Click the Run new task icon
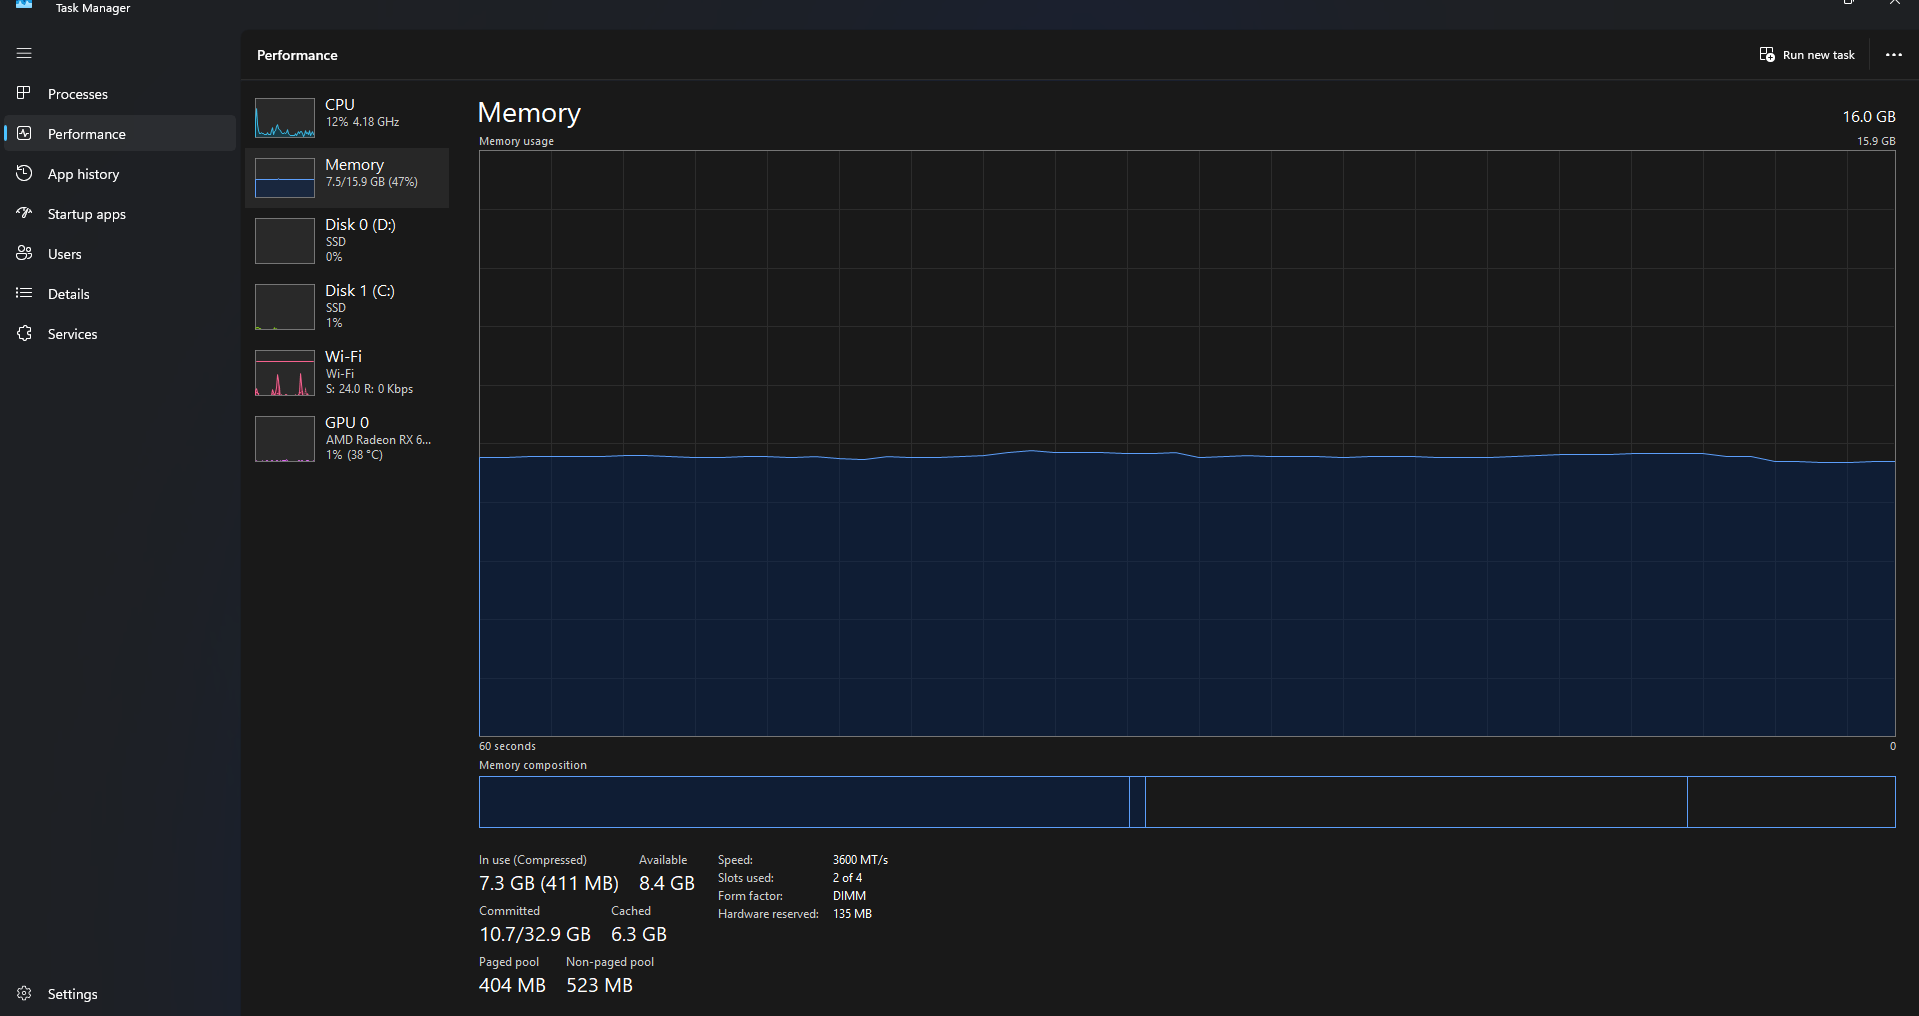 tap(1767, 54)
